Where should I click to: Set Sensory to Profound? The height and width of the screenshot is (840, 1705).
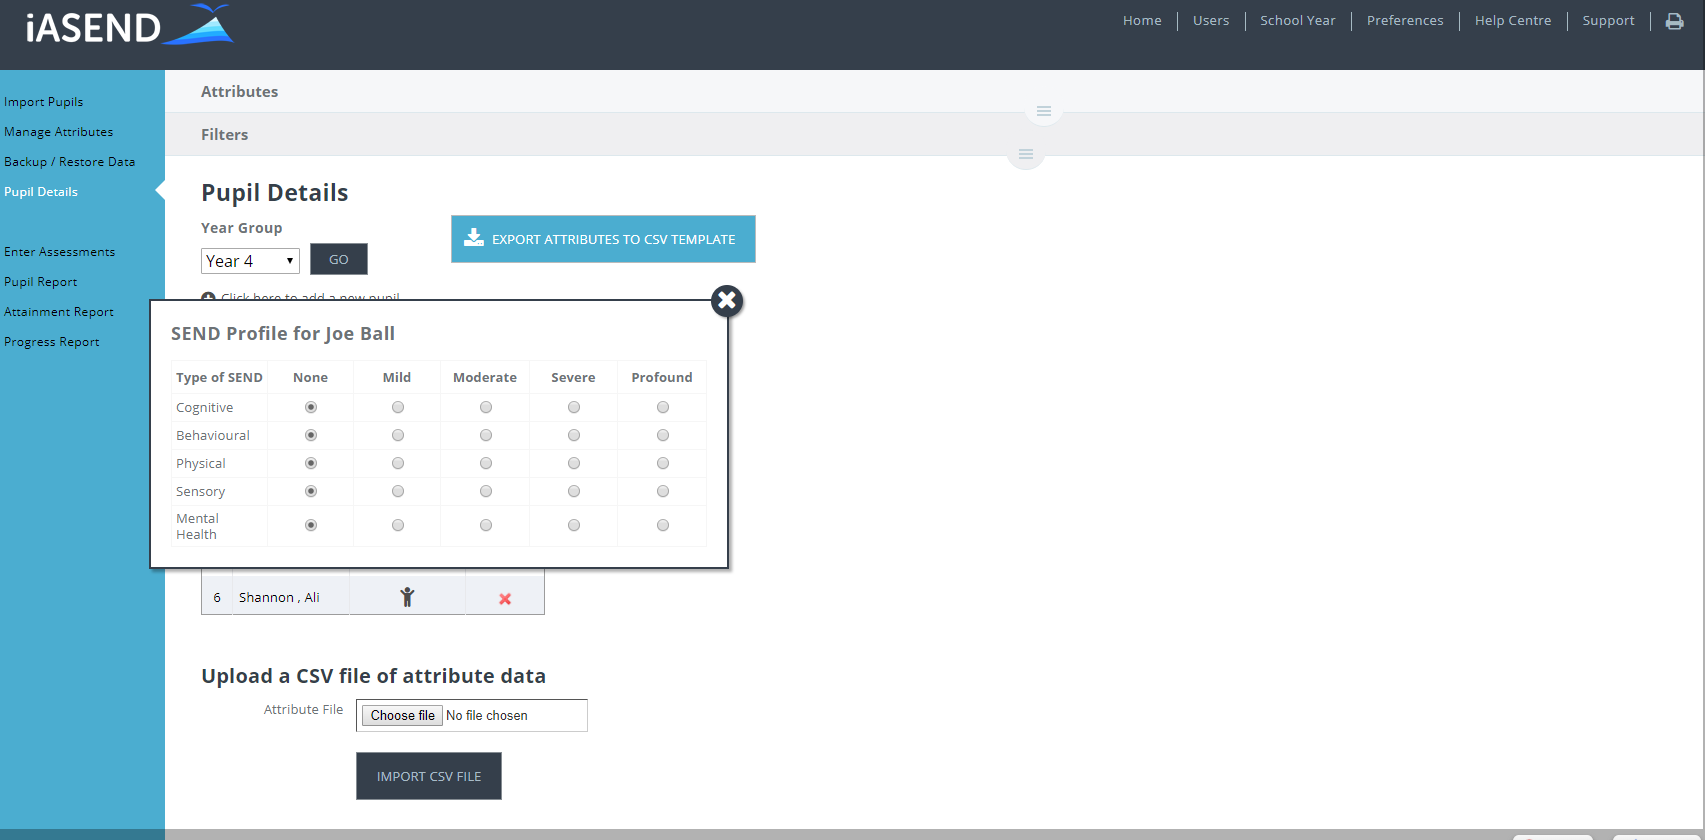(x=663, y=491)
